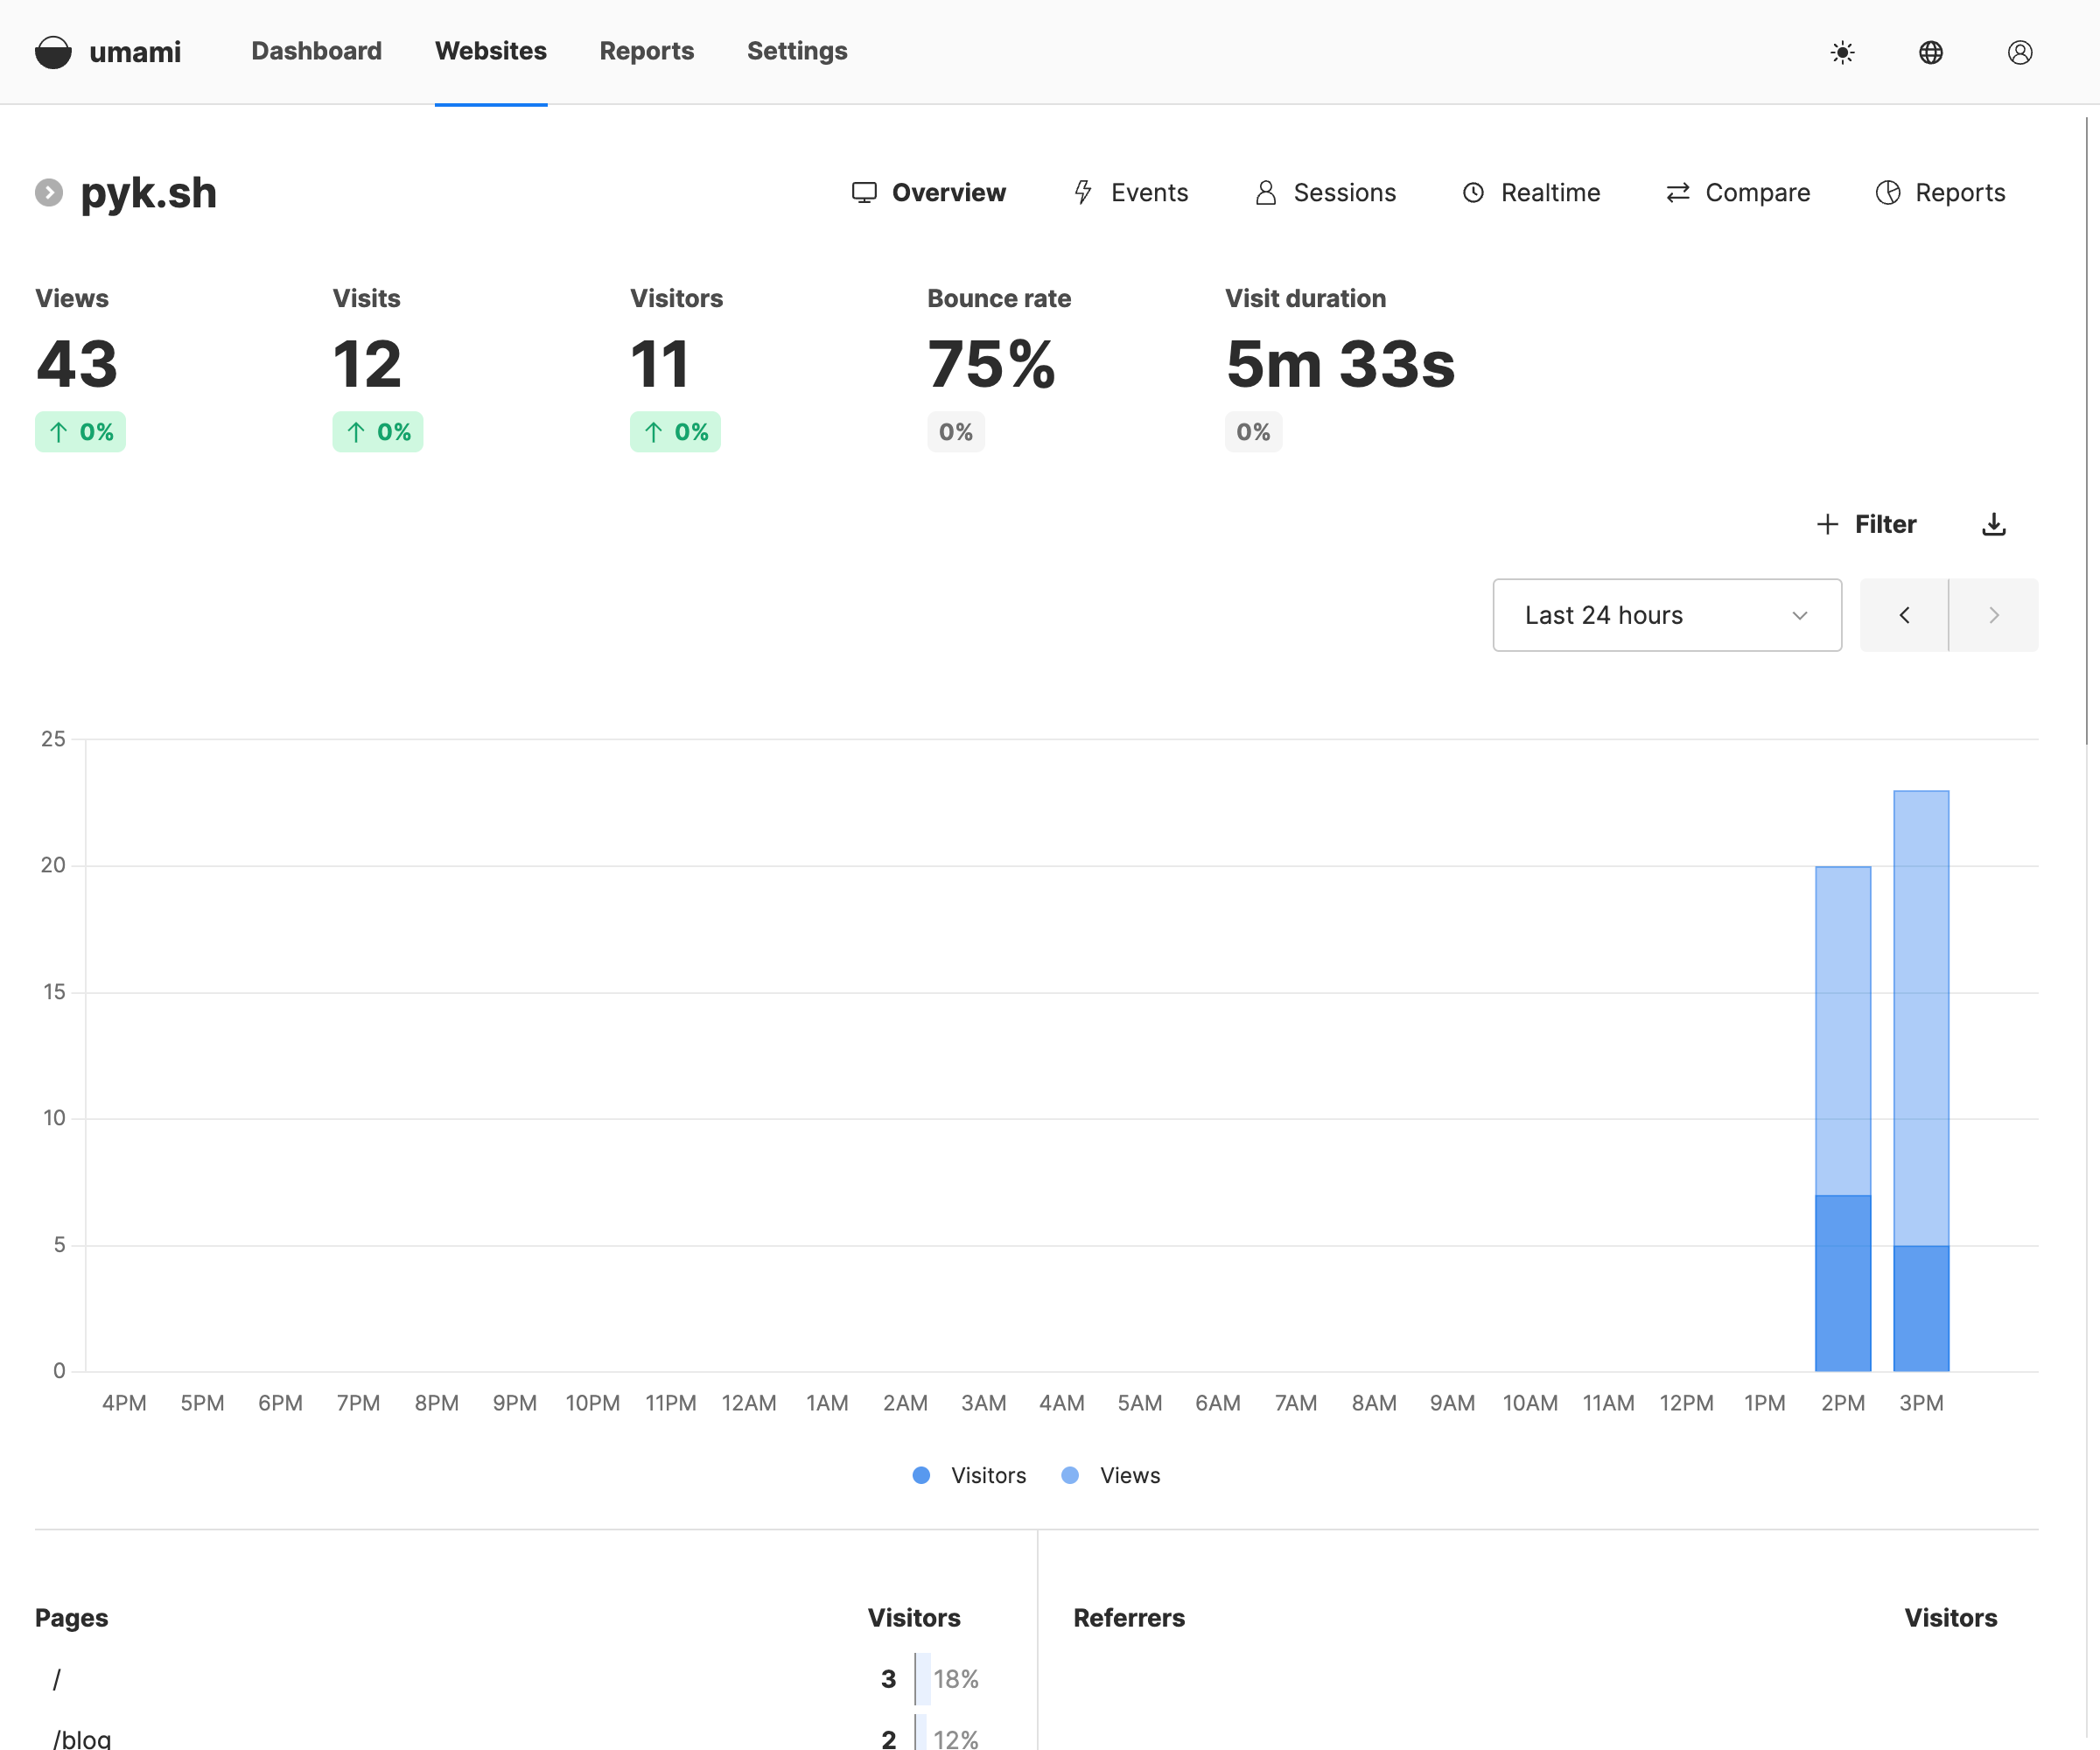The height and width of the screenshot is (1750, 2100).
Task: Go to next time period
Action: coord(1993,615)
